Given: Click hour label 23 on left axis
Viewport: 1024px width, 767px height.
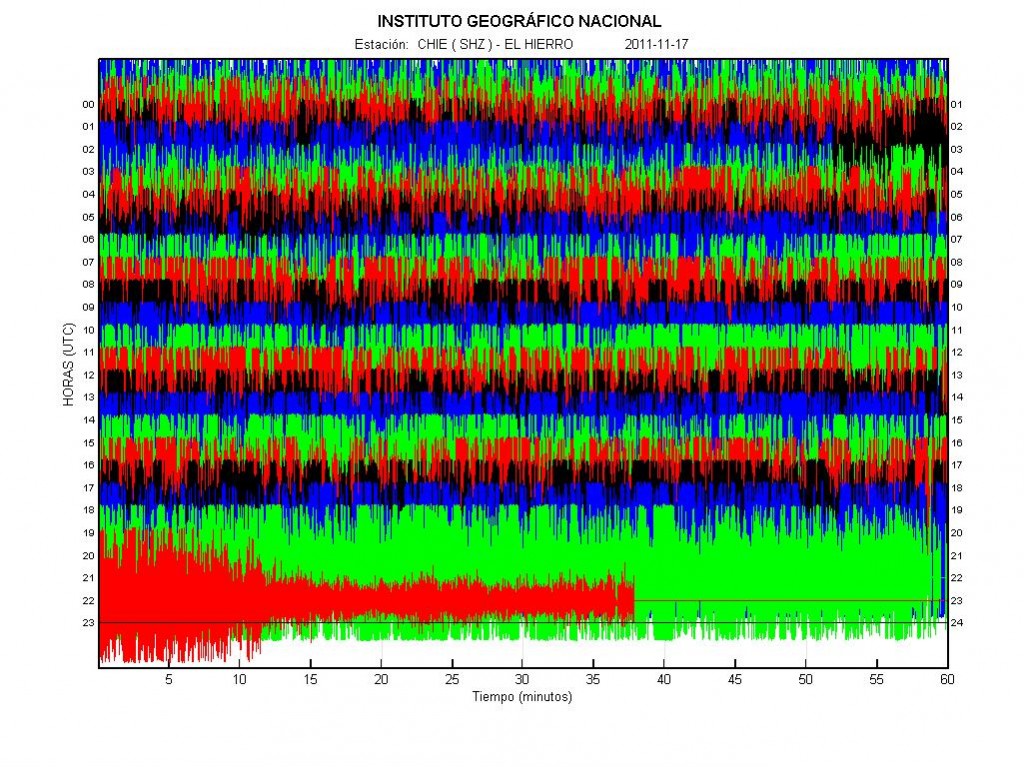Looking at the screenshot, I should coord(88,623).
